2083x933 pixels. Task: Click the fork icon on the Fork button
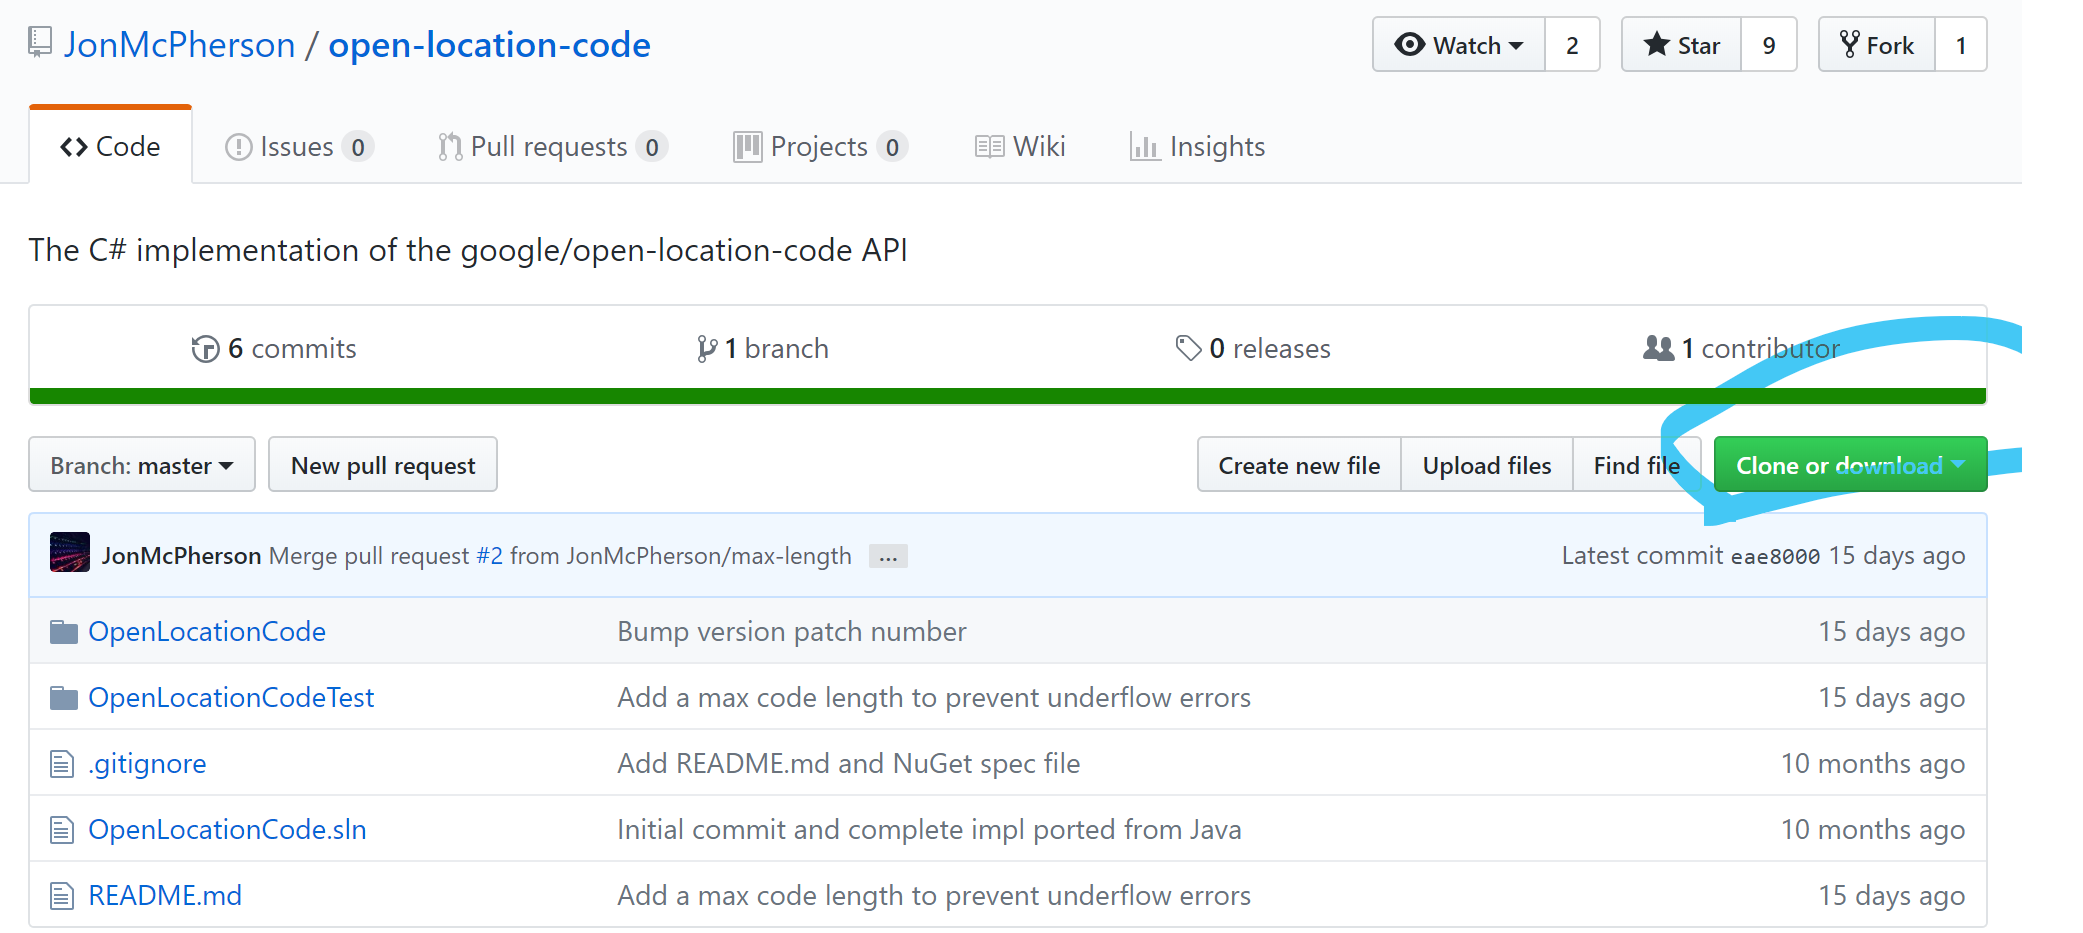coord(1852,44)
